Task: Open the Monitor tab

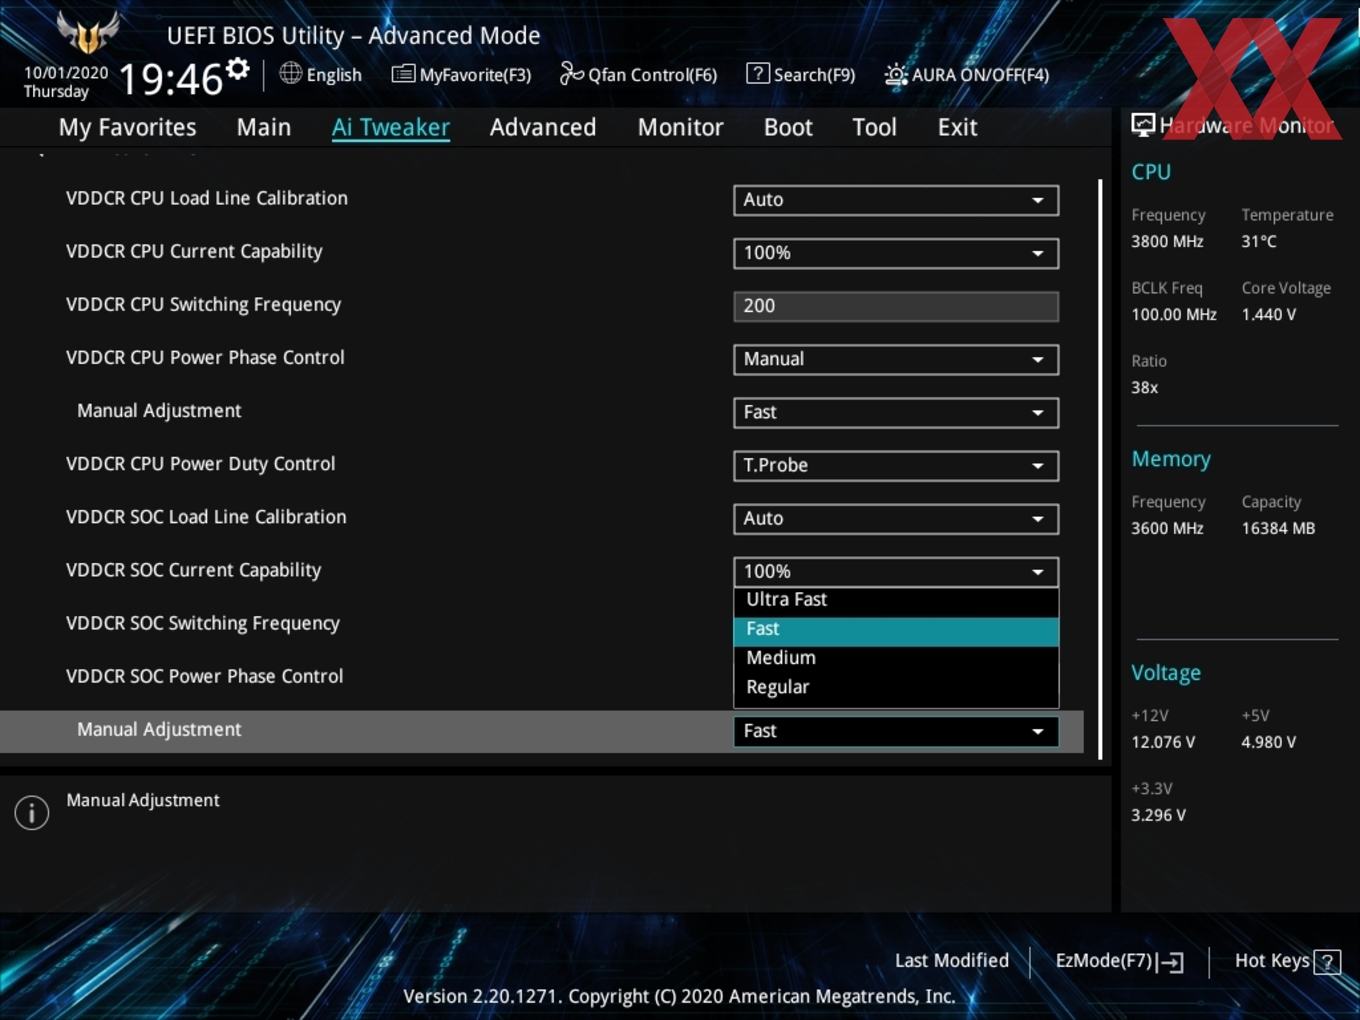Action: click(x=680, y=127)
